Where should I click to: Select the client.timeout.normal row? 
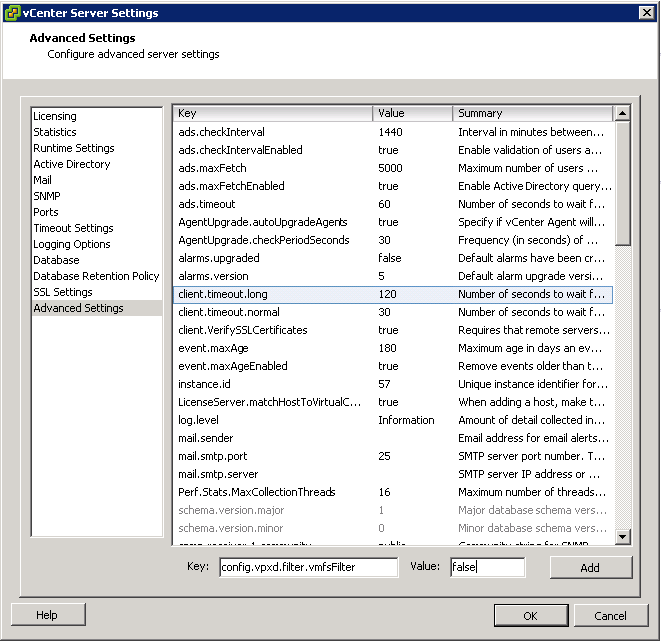393,313
